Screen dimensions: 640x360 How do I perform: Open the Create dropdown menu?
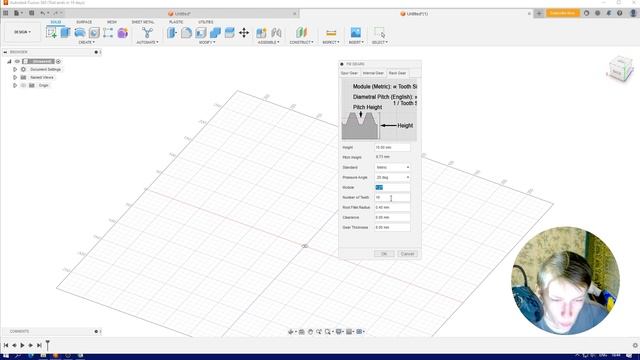pyautogui.click(x=86, y=42)
